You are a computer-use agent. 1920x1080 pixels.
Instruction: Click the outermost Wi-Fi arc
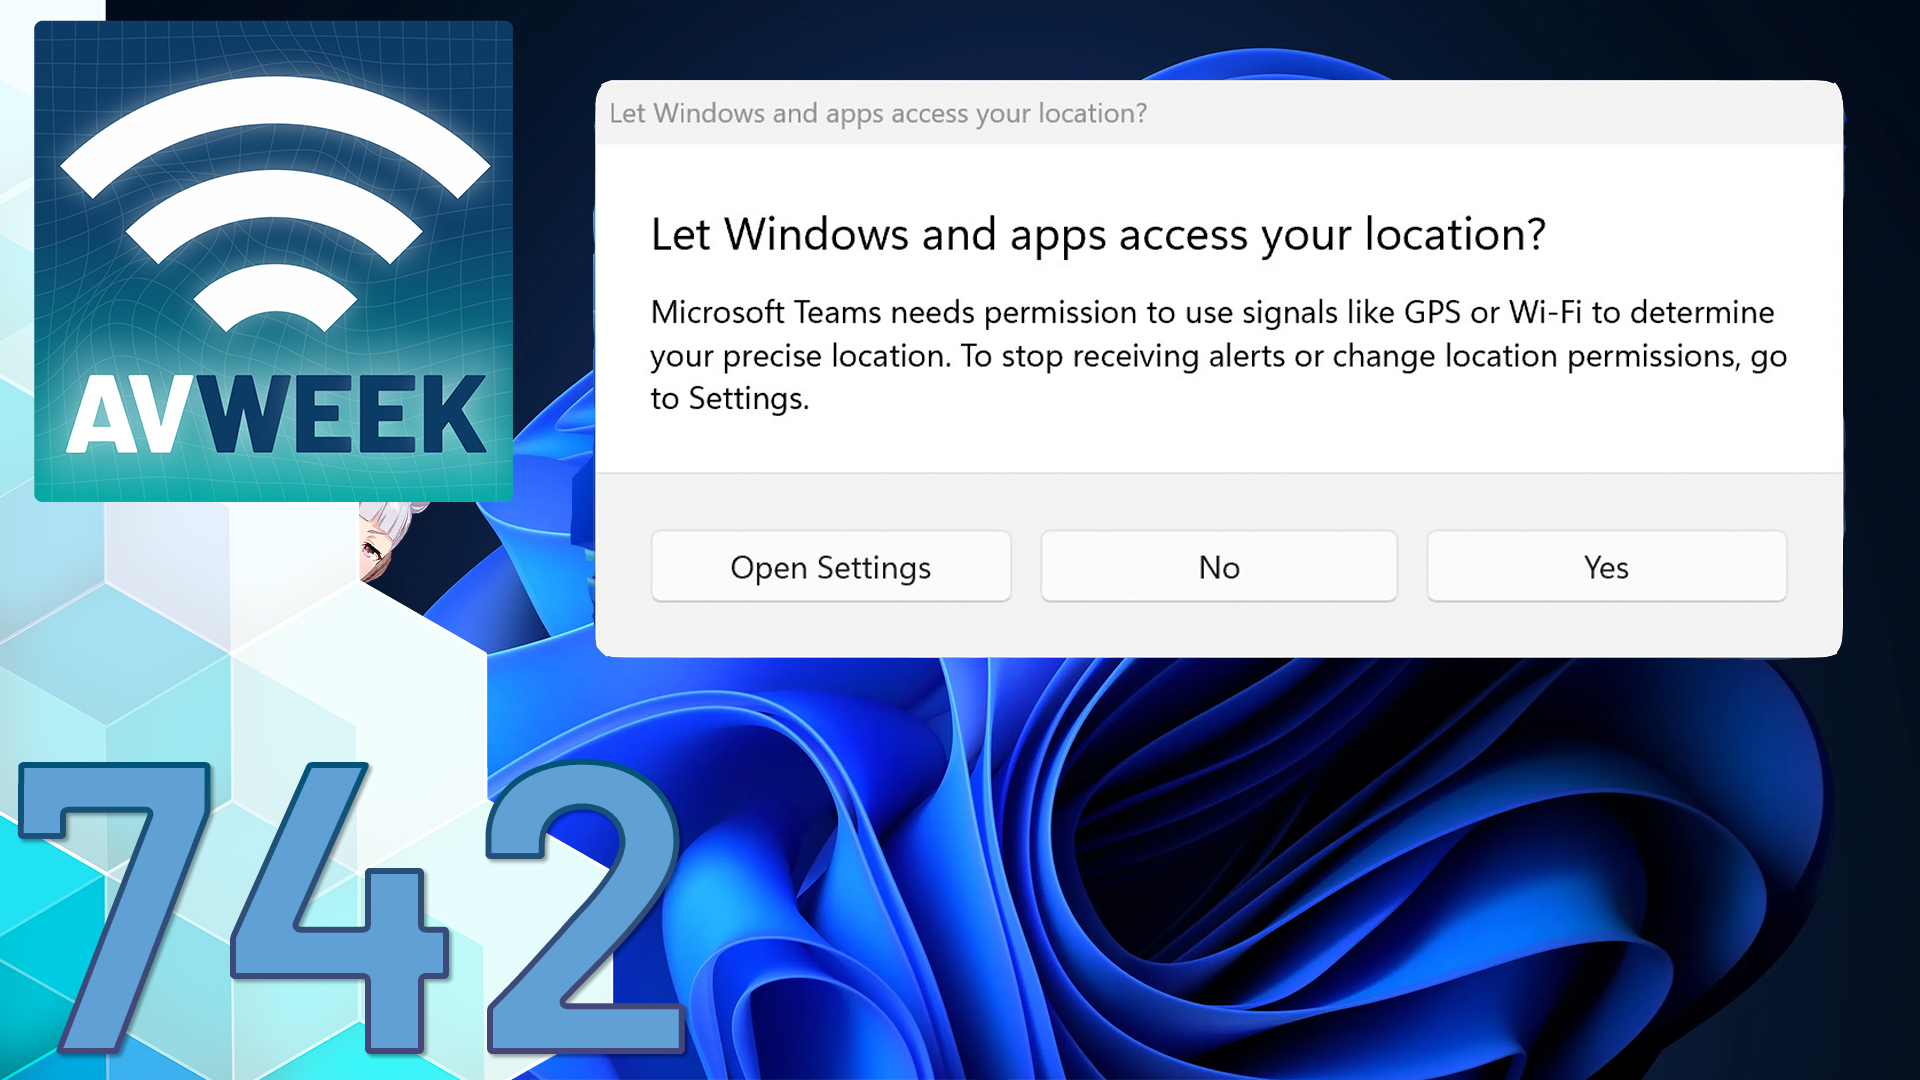[275, 101]
